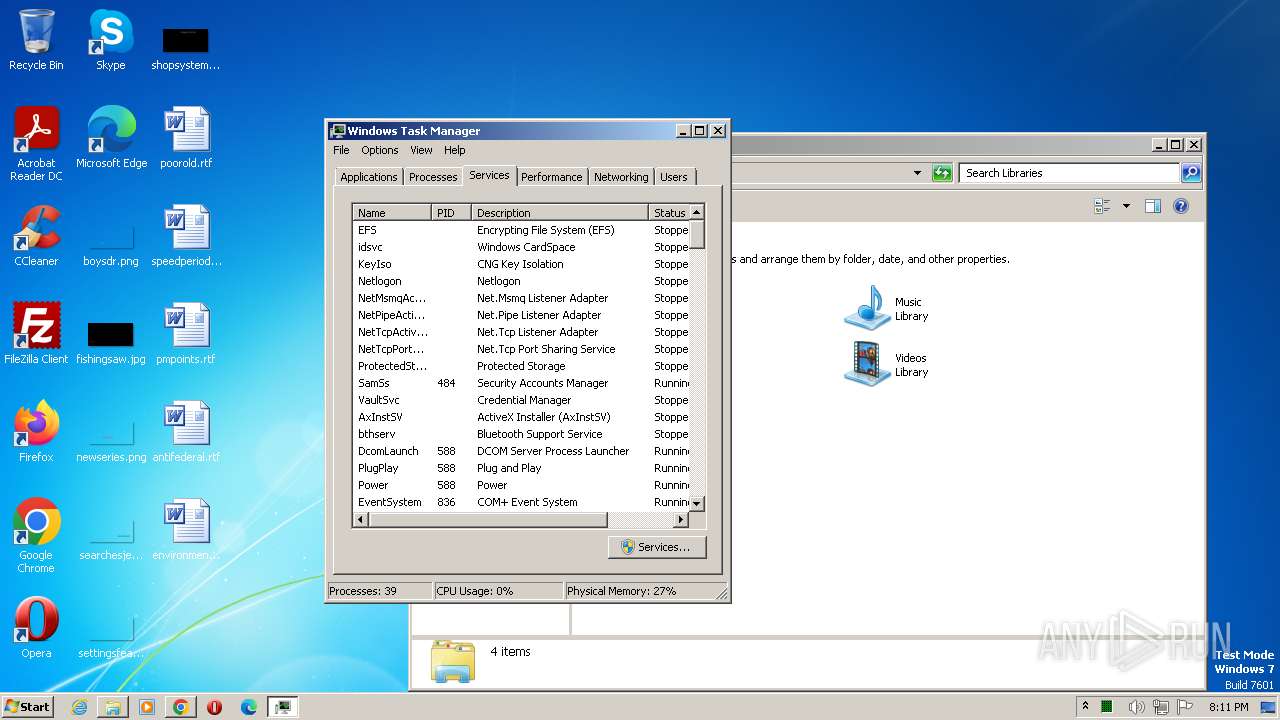
Task: Click Chrome icon in taskbar
Action: point(181,707)
